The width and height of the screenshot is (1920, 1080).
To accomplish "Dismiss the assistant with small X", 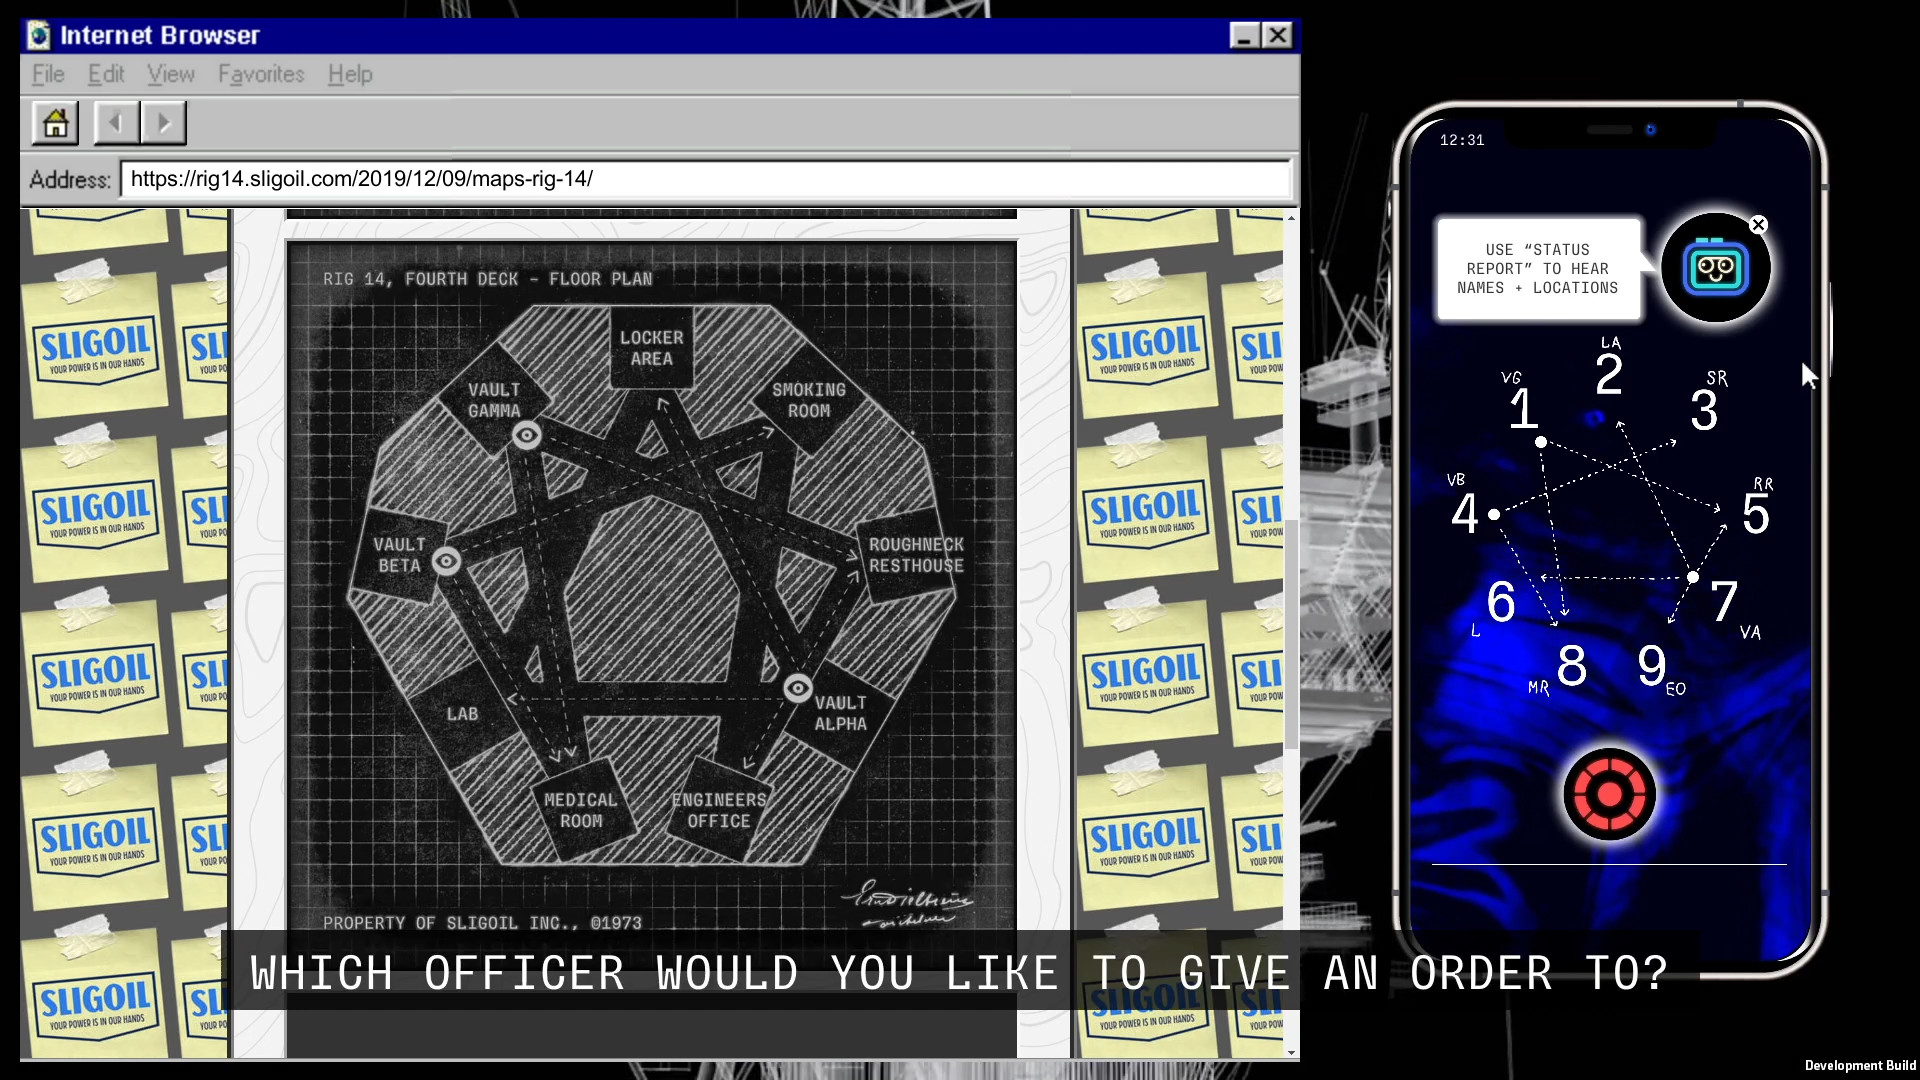I will pyautogui.click(x=1758, y=225).
